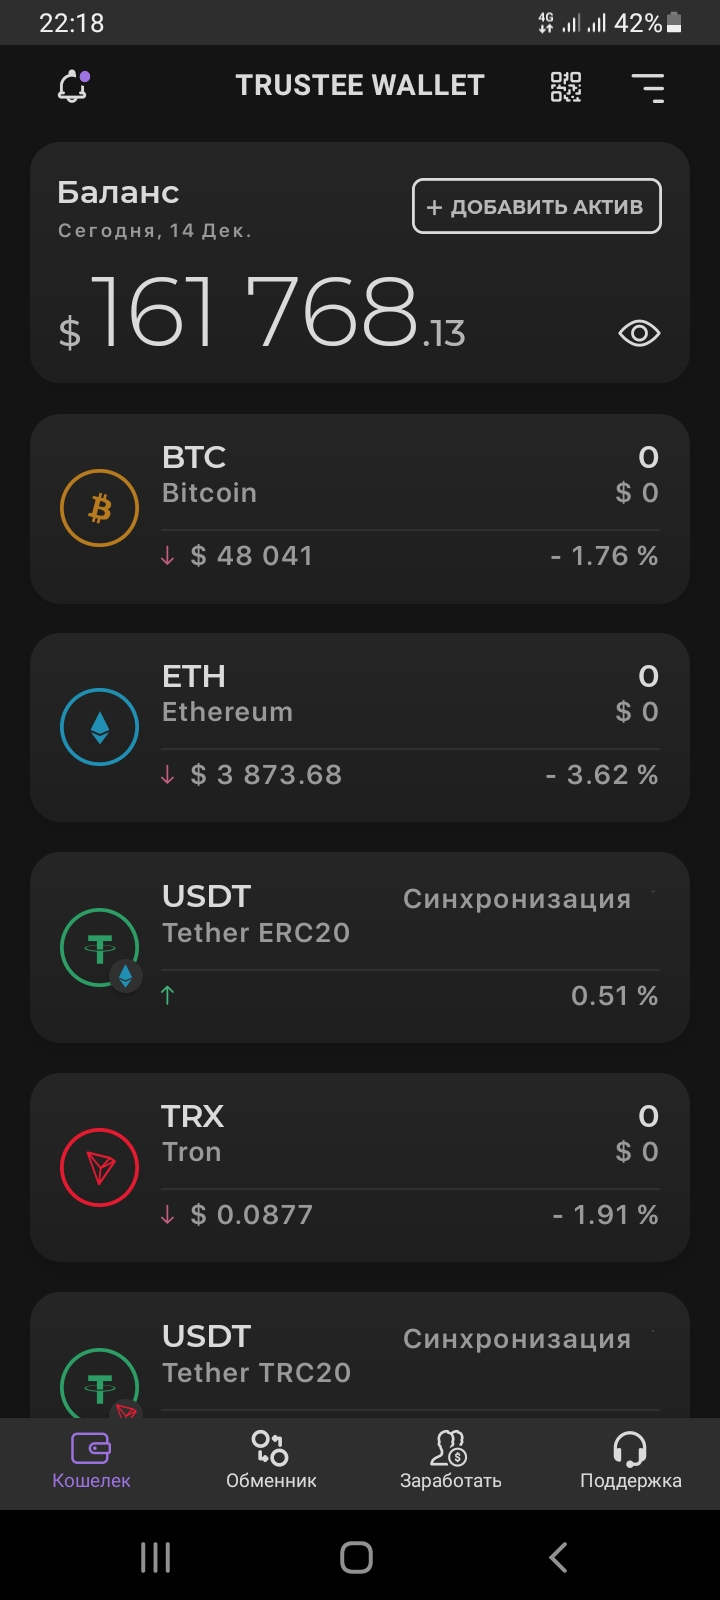Tap the Bitcoin coin icon

[x=100, y=508]
